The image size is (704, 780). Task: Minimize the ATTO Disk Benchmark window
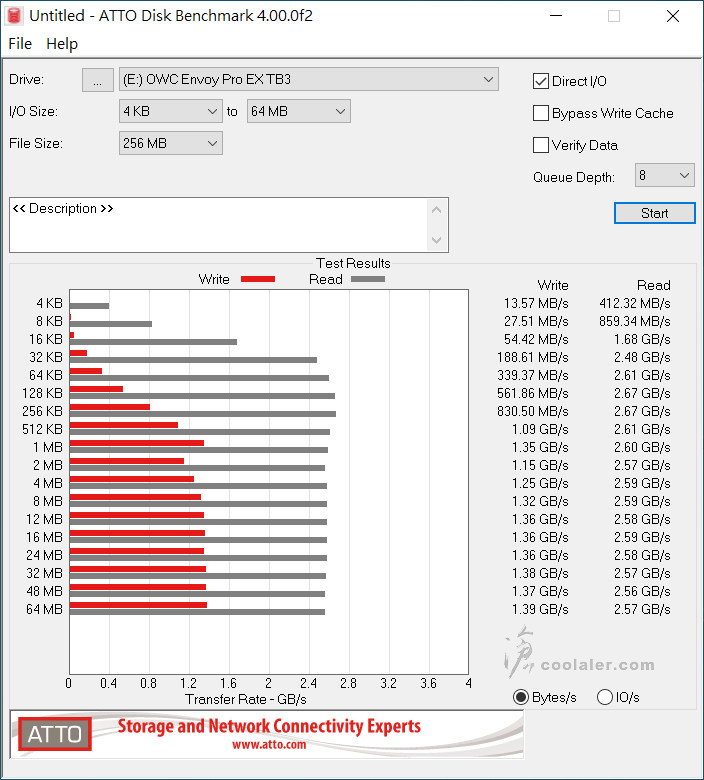click(556, 16)
